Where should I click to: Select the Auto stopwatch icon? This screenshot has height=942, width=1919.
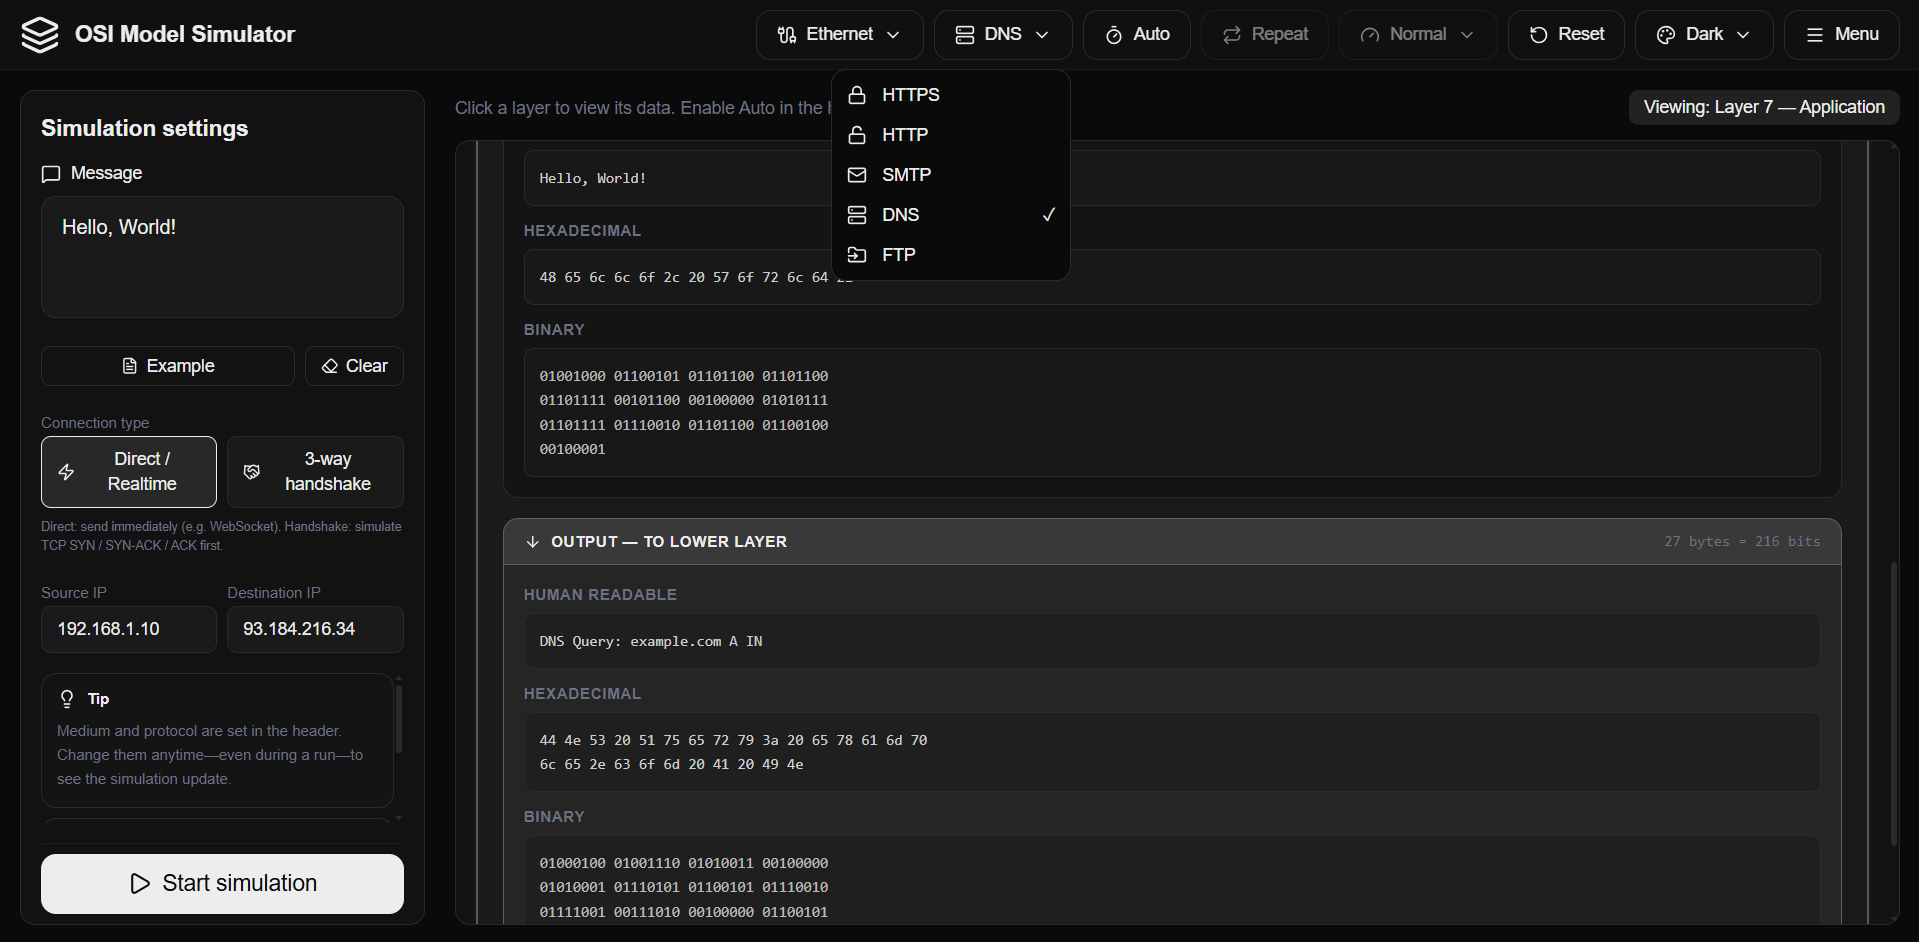1113,34
